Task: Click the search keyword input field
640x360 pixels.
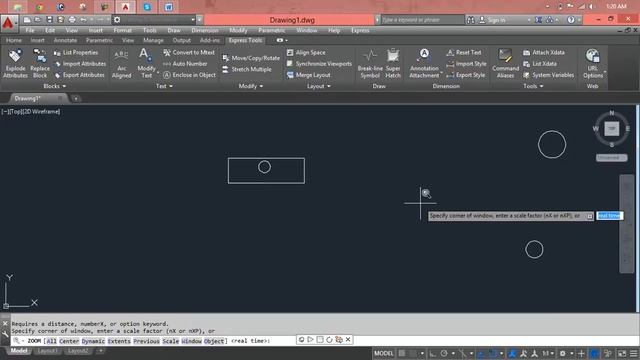Action: click(x=422, y=20)
